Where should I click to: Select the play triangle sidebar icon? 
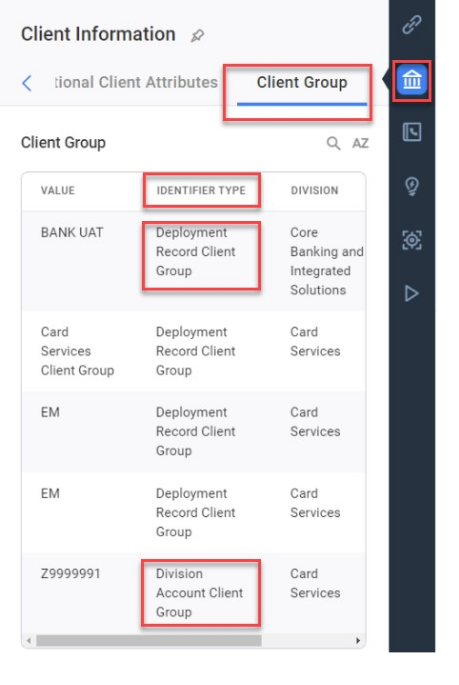pos(411,293)
